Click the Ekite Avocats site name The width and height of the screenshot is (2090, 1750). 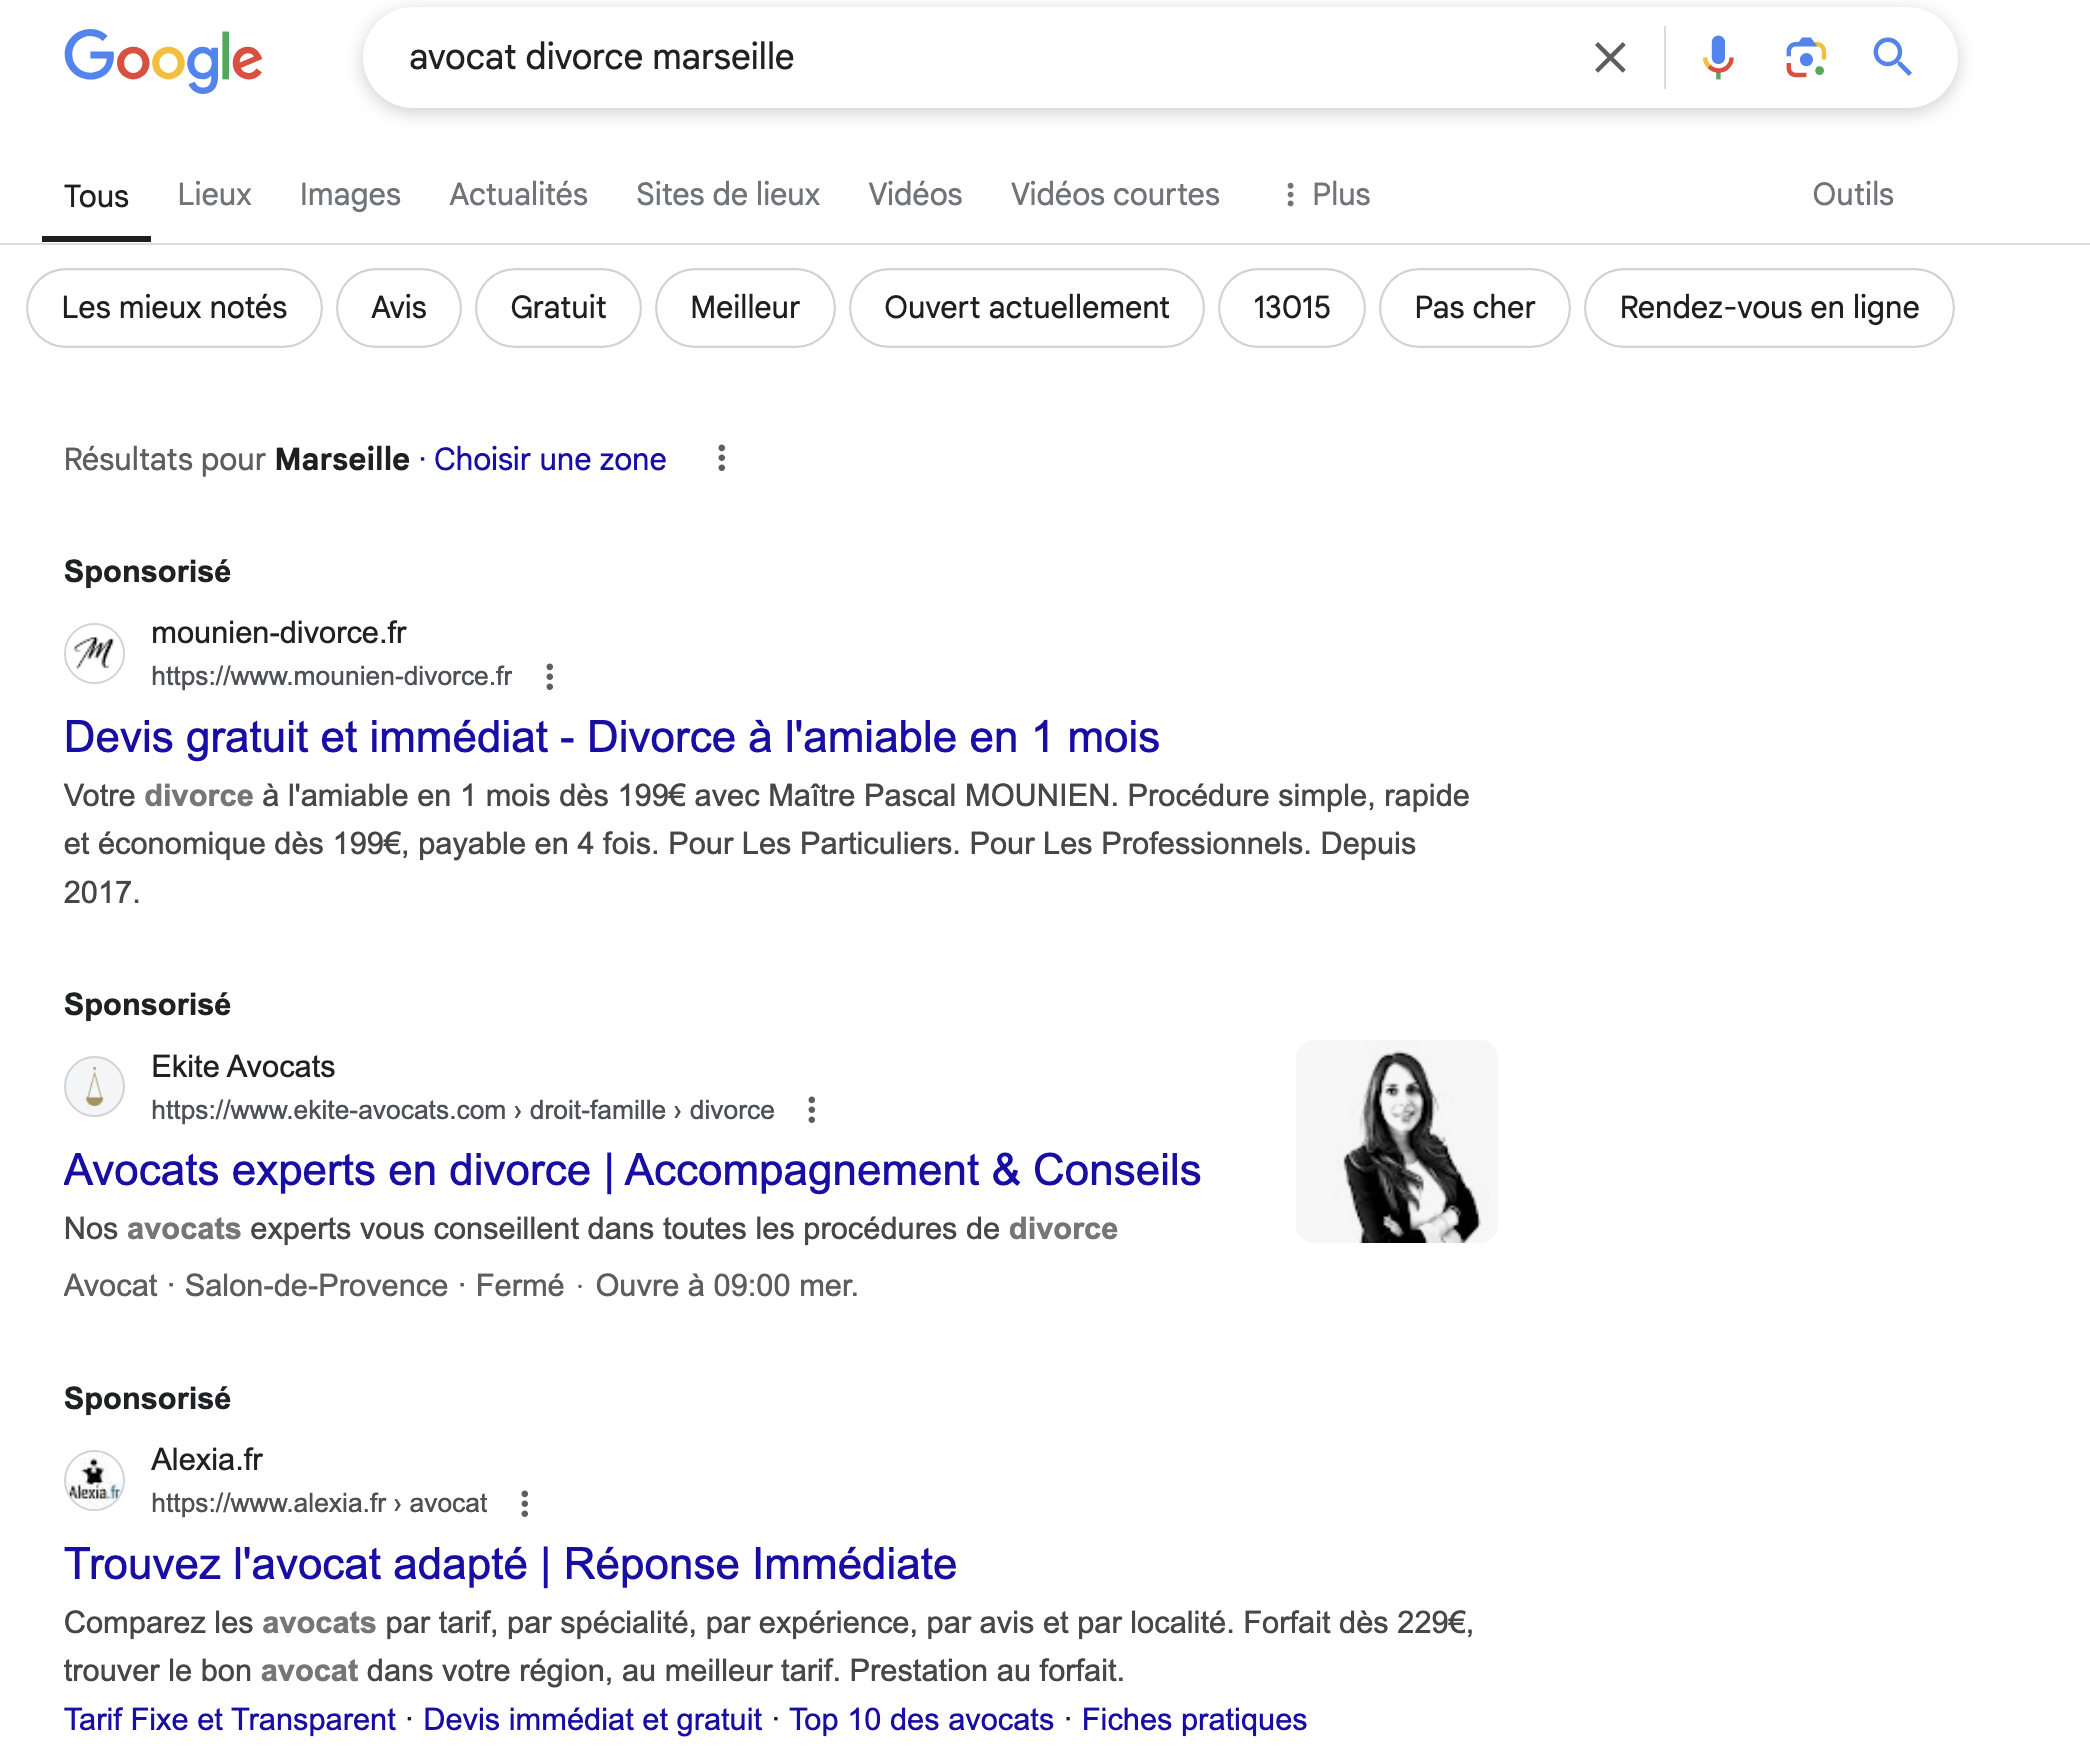[243, 1067]
